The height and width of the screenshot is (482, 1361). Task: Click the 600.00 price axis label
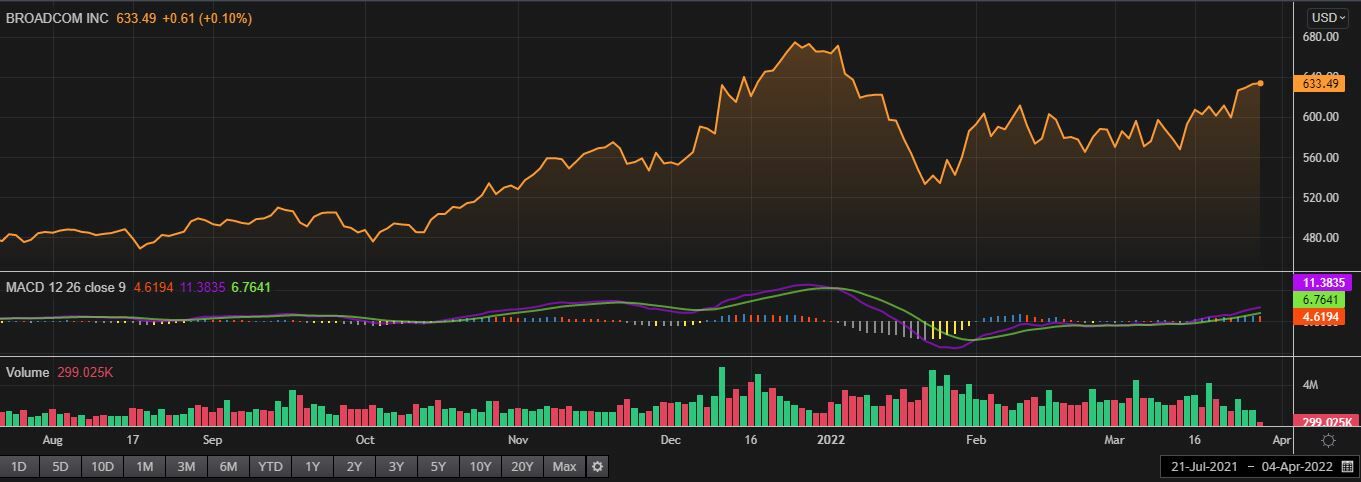tap(1321, 117)
